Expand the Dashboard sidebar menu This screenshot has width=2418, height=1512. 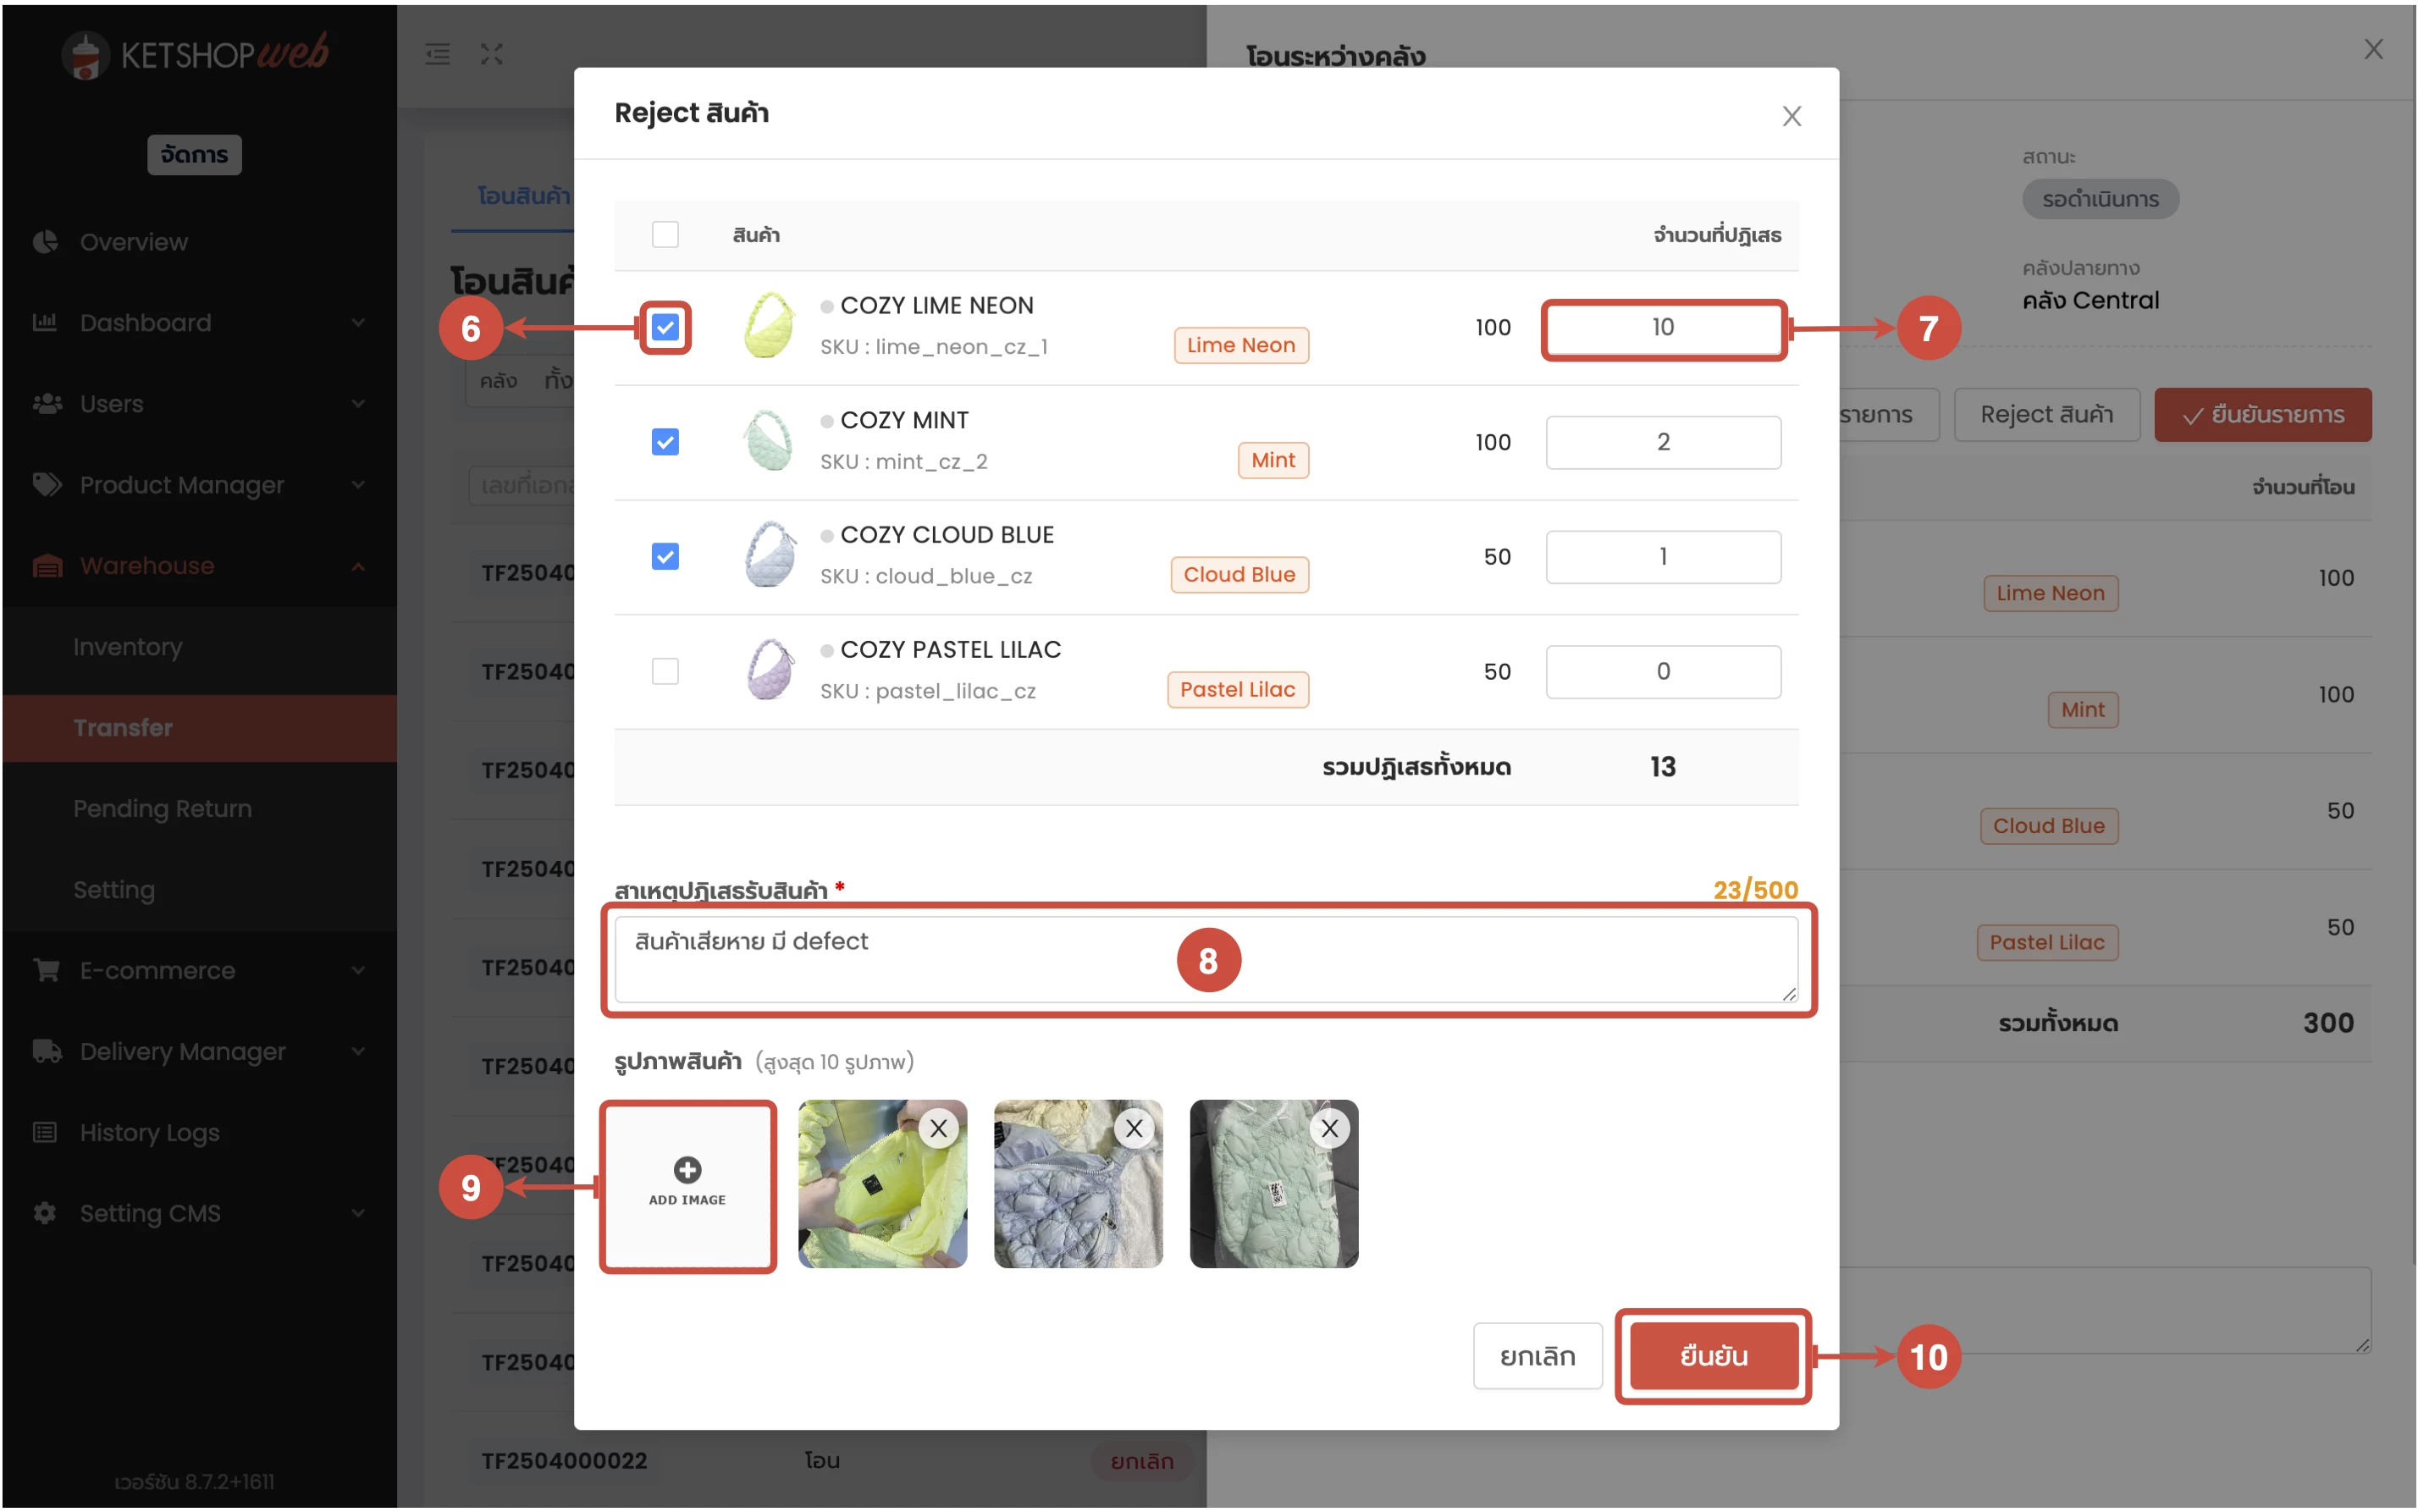145,323
